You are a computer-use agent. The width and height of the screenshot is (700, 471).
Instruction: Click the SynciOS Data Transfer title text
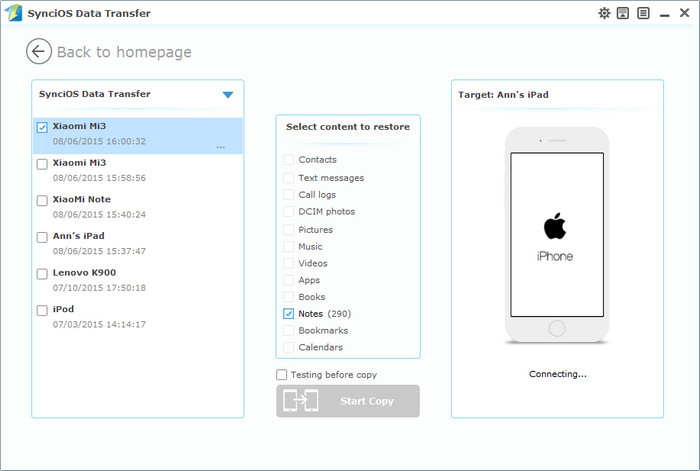coord(89,13)
